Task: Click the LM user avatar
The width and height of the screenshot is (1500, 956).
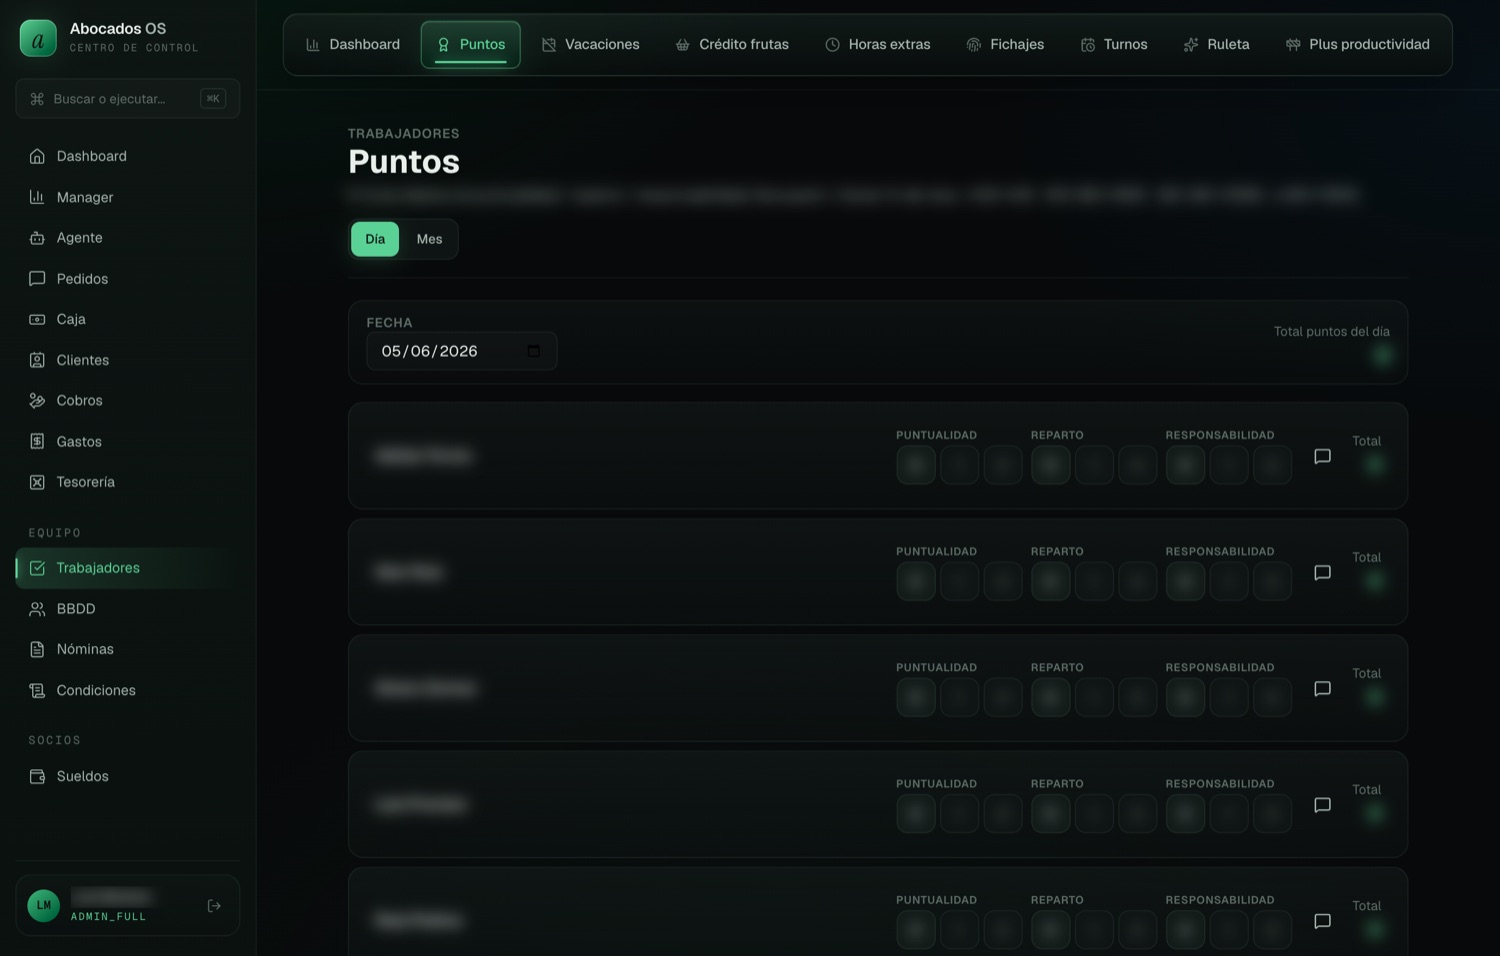Action: [44, 906]
